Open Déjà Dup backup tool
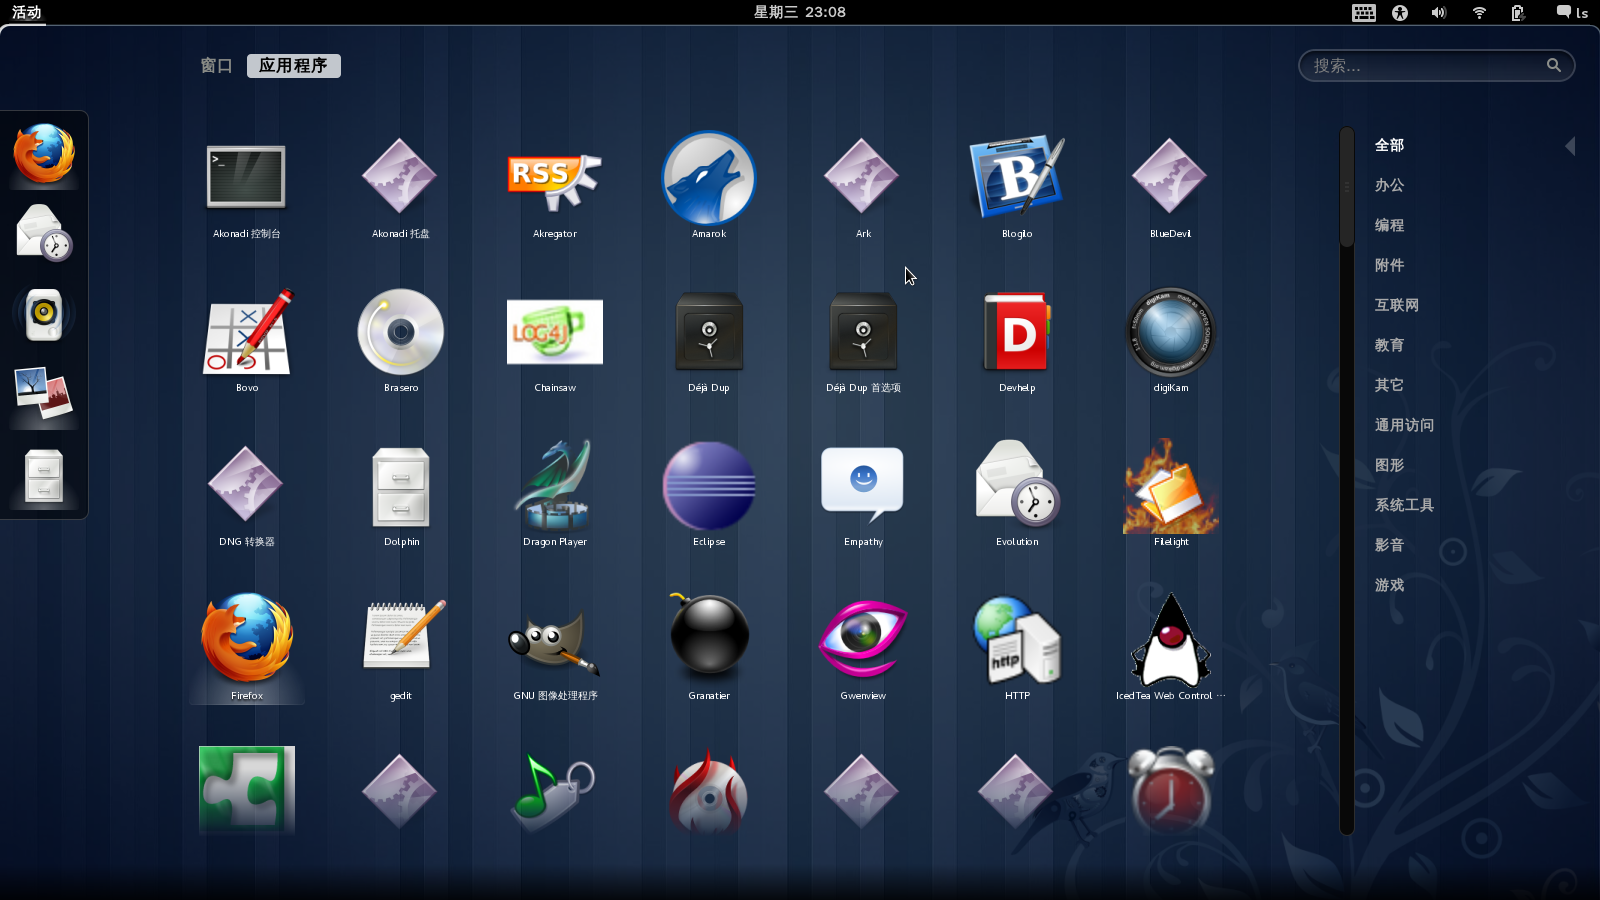The height and width of the screenshot is (900, 1600). pos(708,342)
